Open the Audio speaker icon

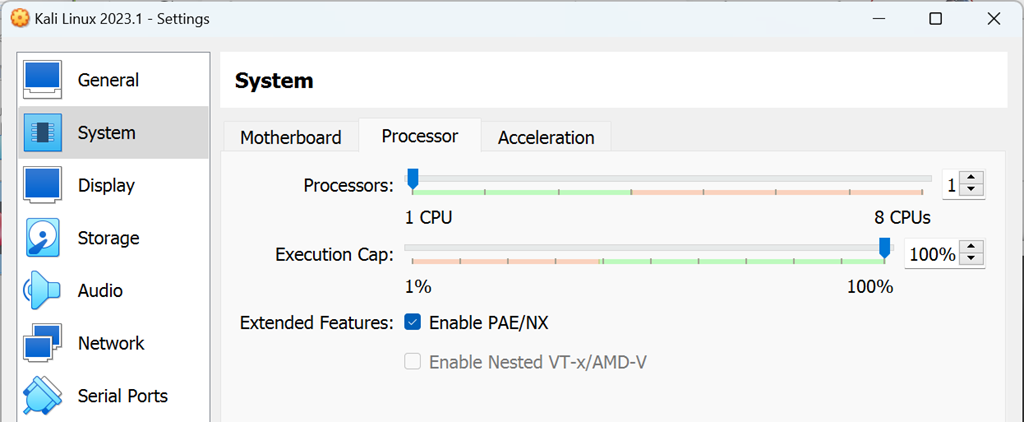(x=42, y=291)
